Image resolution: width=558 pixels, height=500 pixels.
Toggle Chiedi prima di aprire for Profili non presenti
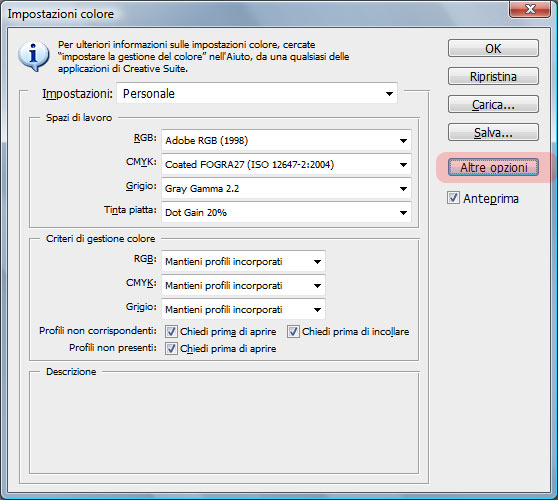171,348
